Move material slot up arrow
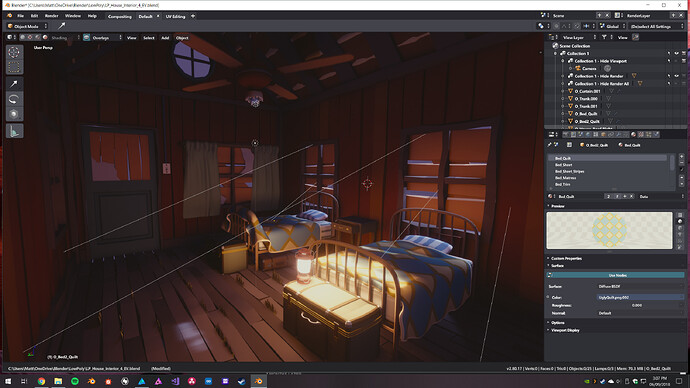Image resolution: width=690 pixels, height=388 pixels. pyautogui.click(x=681, y=178)
